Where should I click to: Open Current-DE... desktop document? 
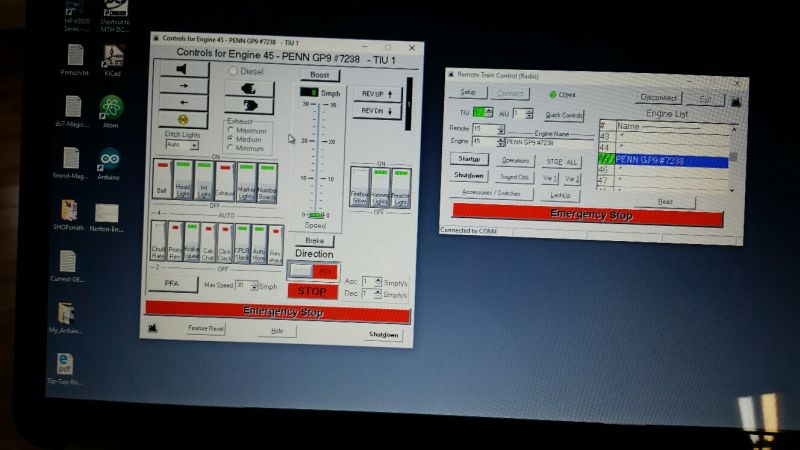coord(67,266)
